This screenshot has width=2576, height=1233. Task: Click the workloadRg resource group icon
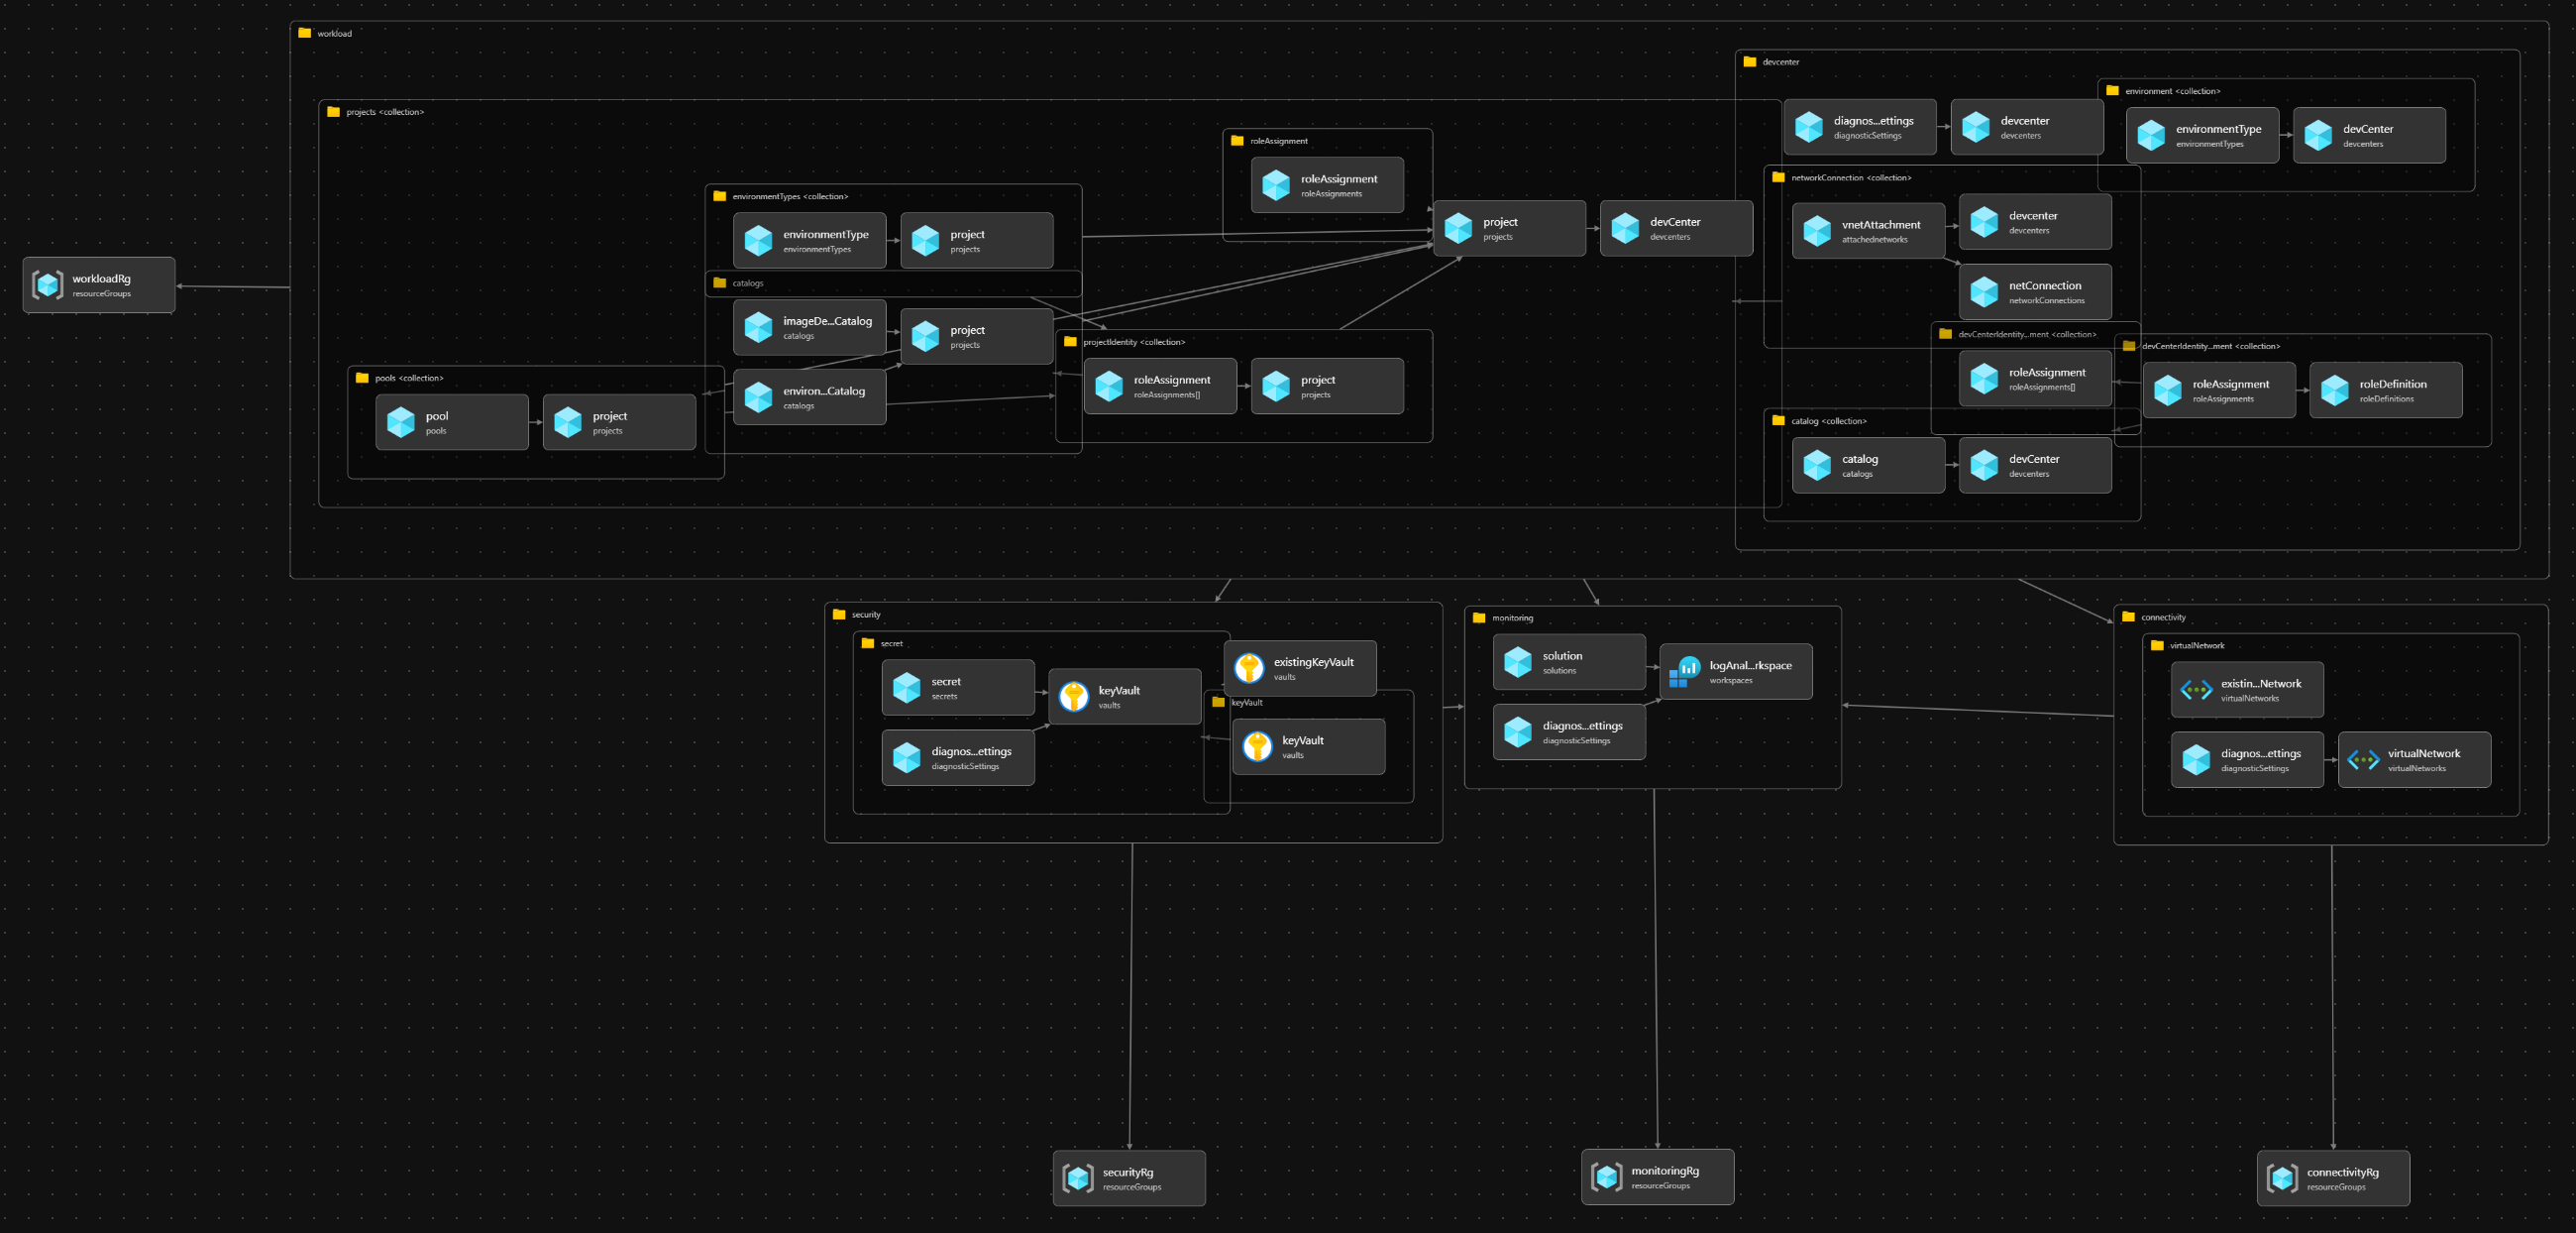click(47, 285)
